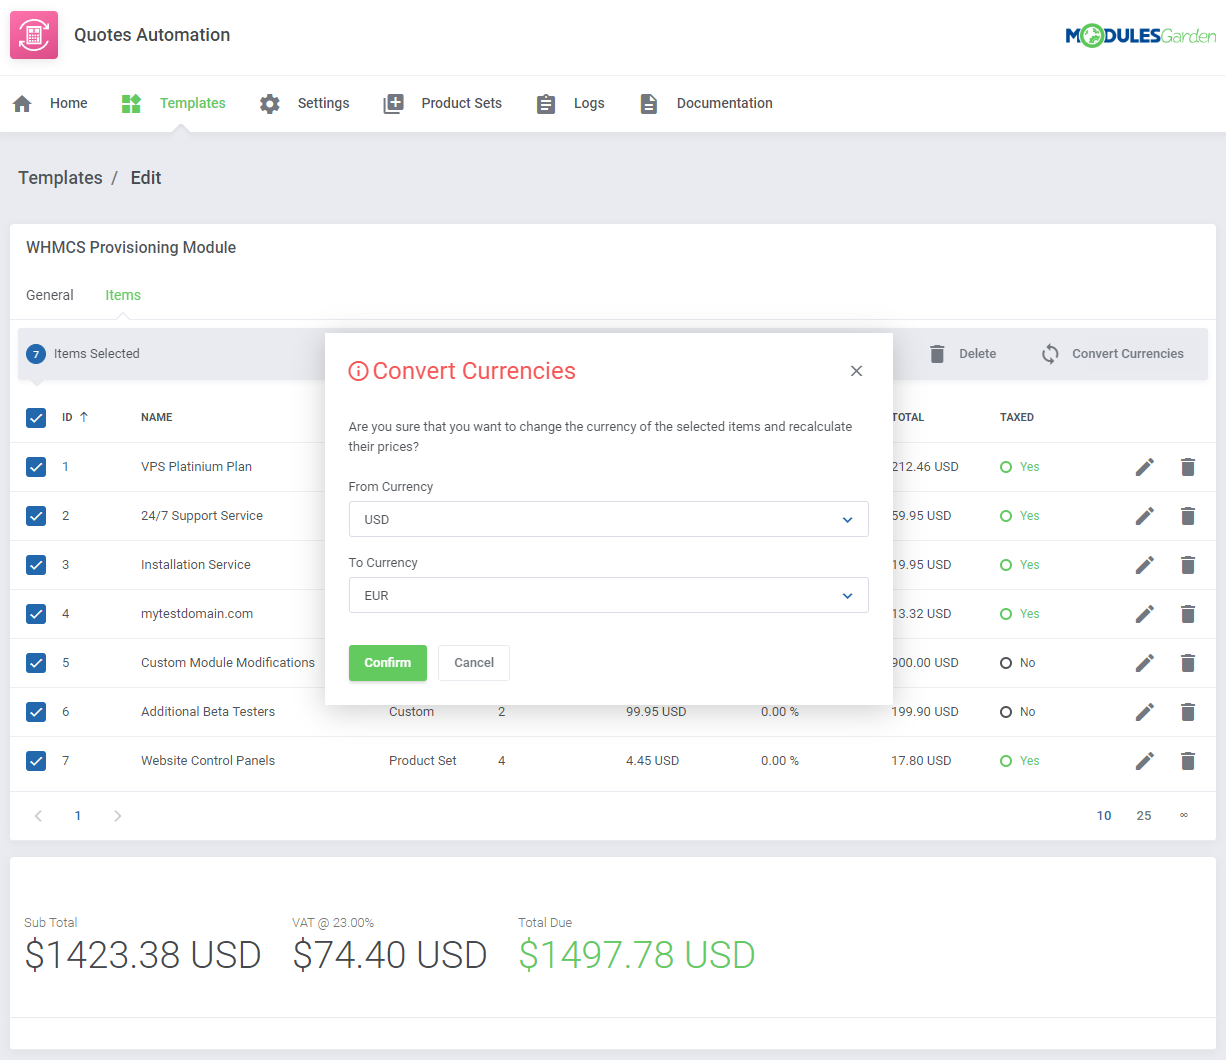This screenshot has height=1060, width=1226.
Task: Click the Convert Currencies refresh icon
Action: (1049, 353)
